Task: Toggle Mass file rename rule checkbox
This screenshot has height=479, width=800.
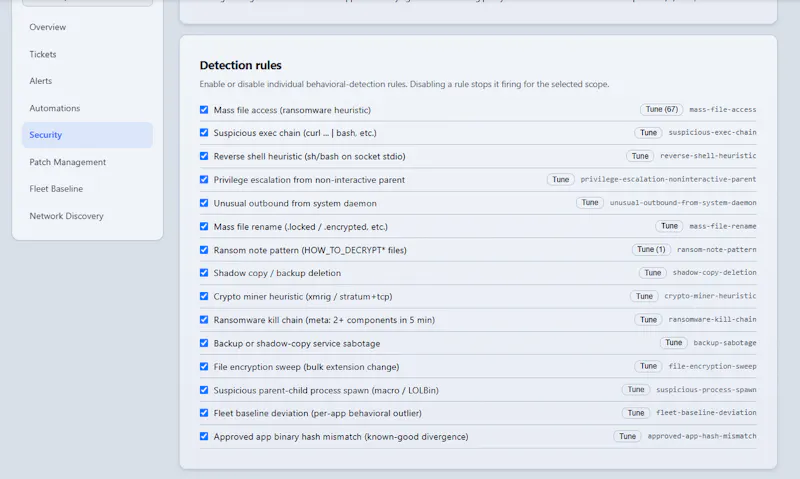Action: pyautogui.click(x=204, y=226)
